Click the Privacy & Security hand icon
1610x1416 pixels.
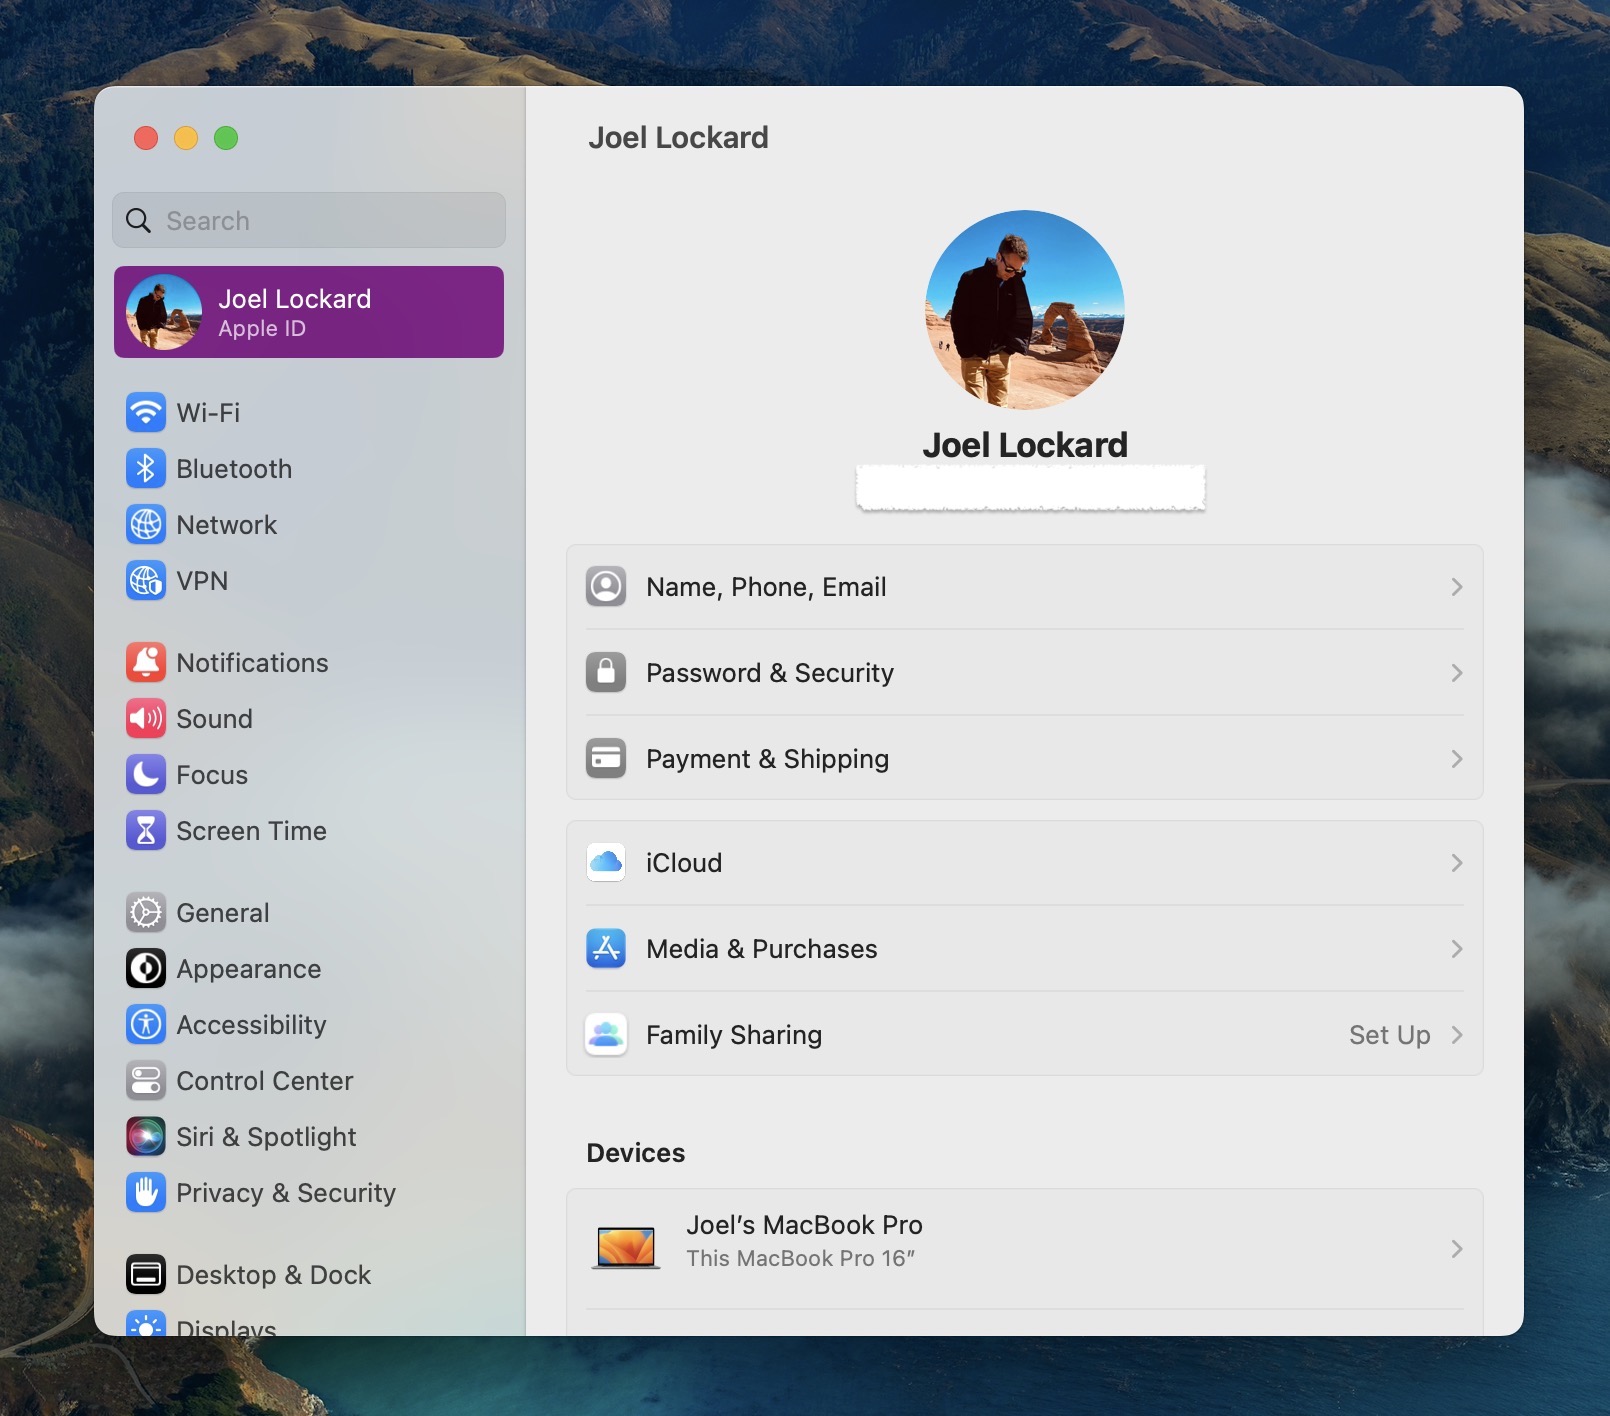(146, 1192)
